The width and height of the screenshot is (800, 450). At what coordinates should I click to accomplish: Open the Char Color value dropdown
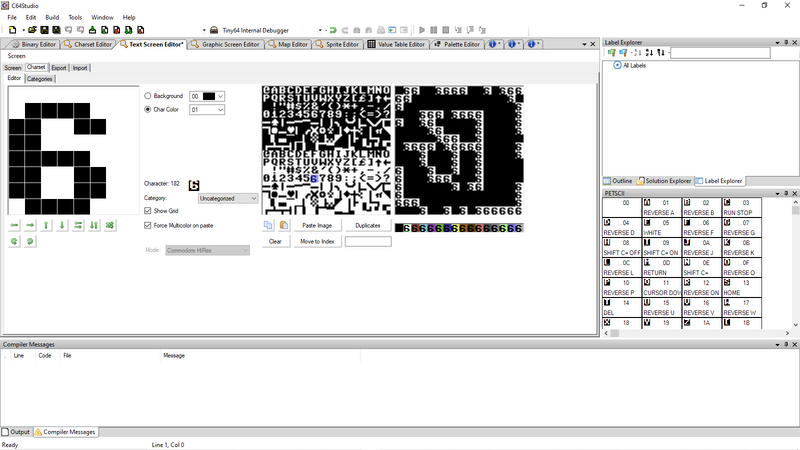207,110
